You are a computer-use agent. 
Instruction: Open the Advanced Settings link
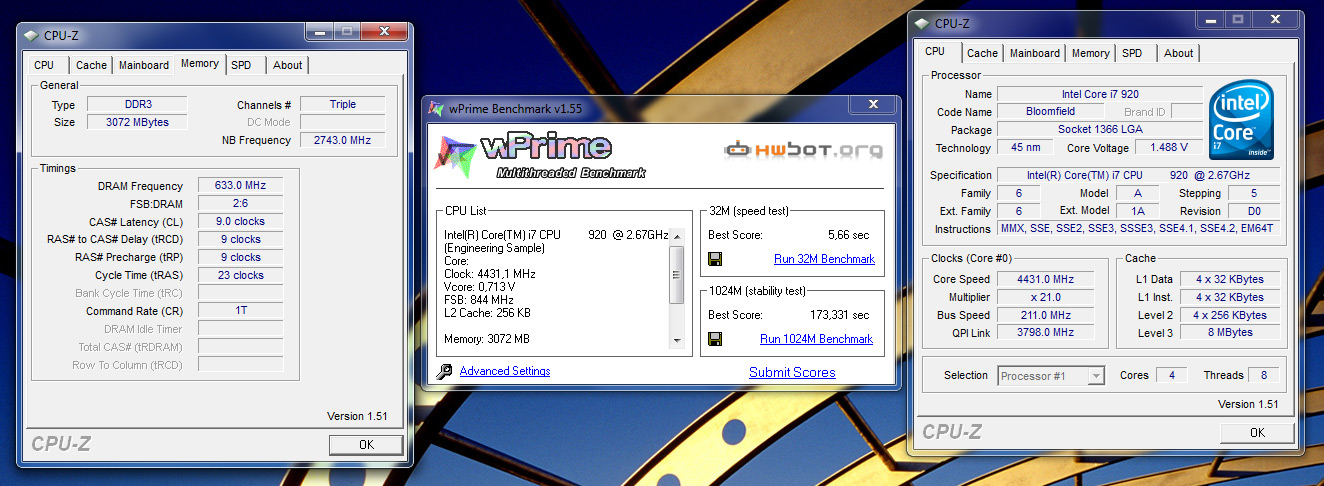click(505, 371)
